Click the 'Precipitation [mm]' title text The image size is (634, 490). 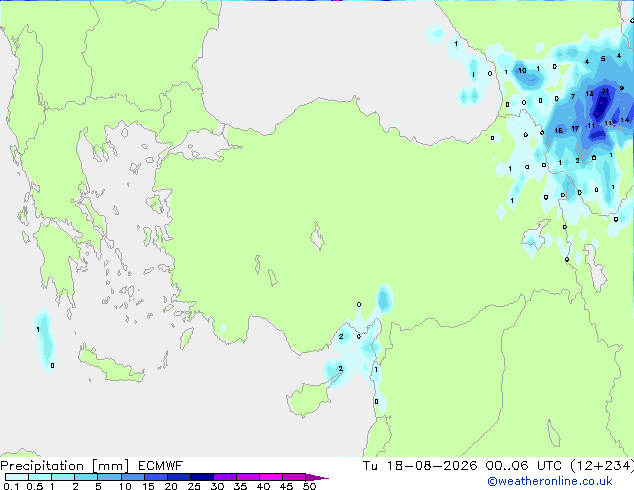point(65,466)
